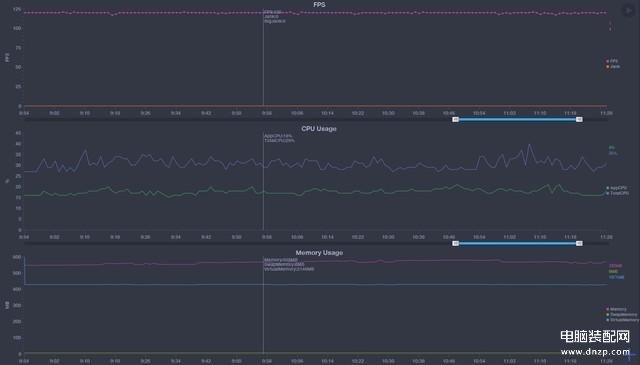Image resolution: width=640 pixels, height=365 pixels.
Task: Click right handle of CPU range slider
Action: [579, 243]
